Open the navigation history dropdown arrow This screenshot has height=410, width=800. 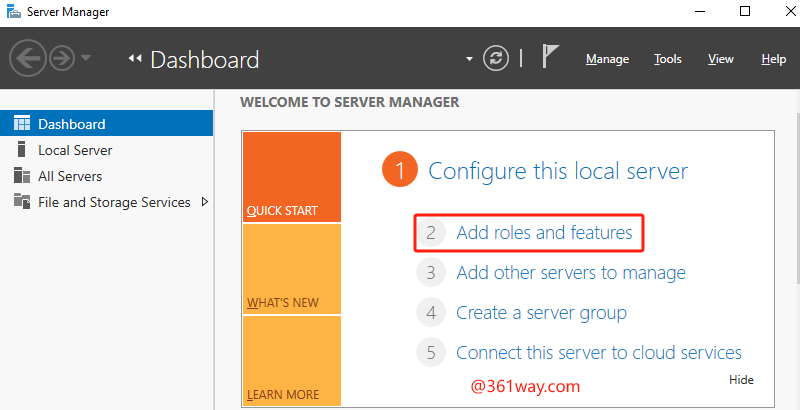[x=86, y=58]
